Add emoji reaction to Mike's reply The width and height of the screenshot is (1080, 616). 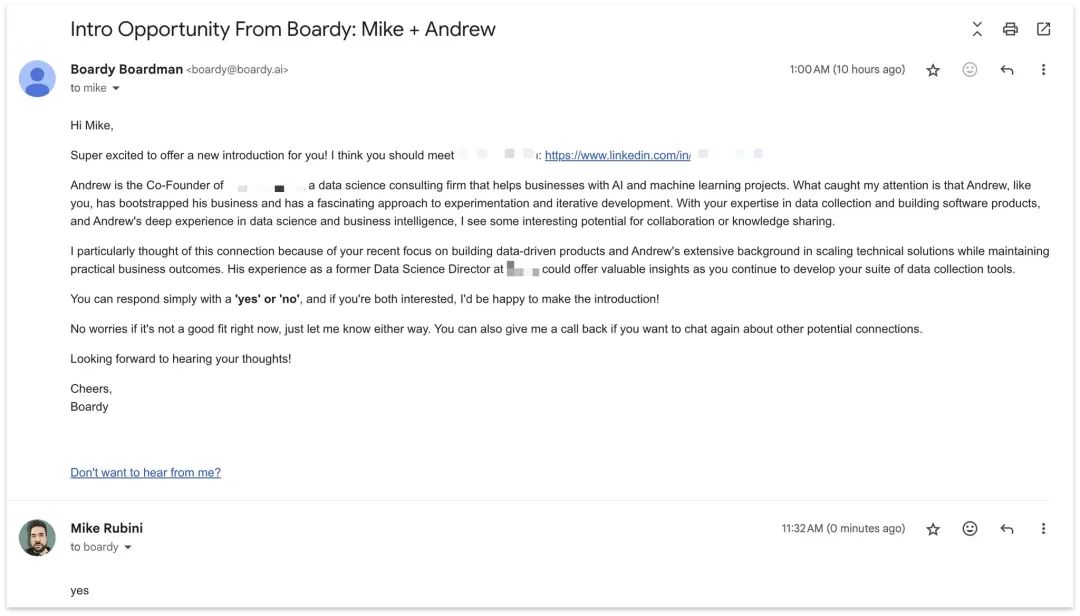pos(970,528)
